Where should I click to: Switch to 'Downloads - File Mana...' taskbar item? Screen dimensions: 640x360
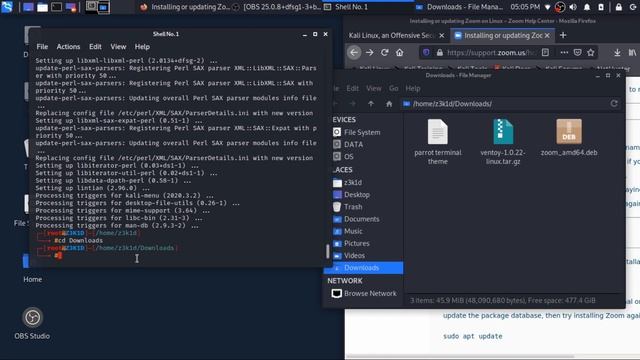(459, 7)
